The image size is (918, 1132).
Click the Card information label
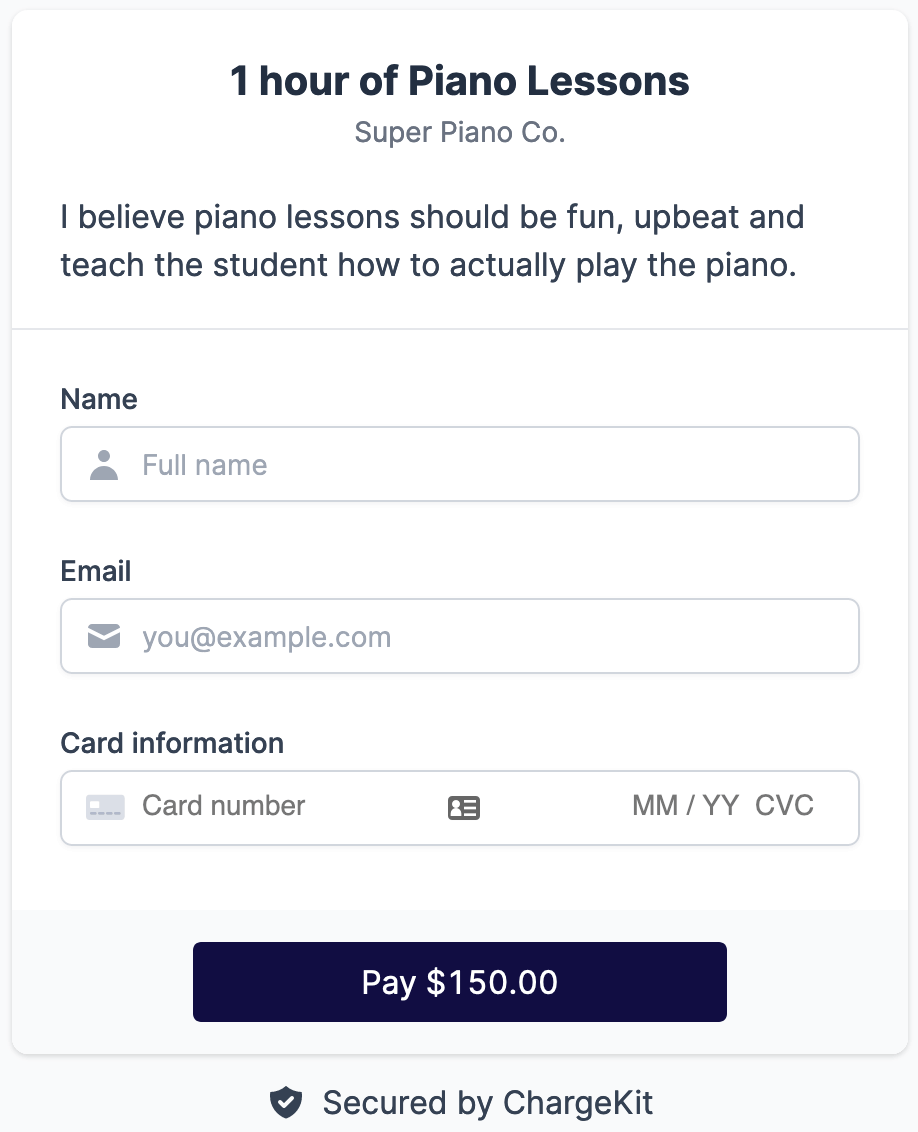(172, 743)
